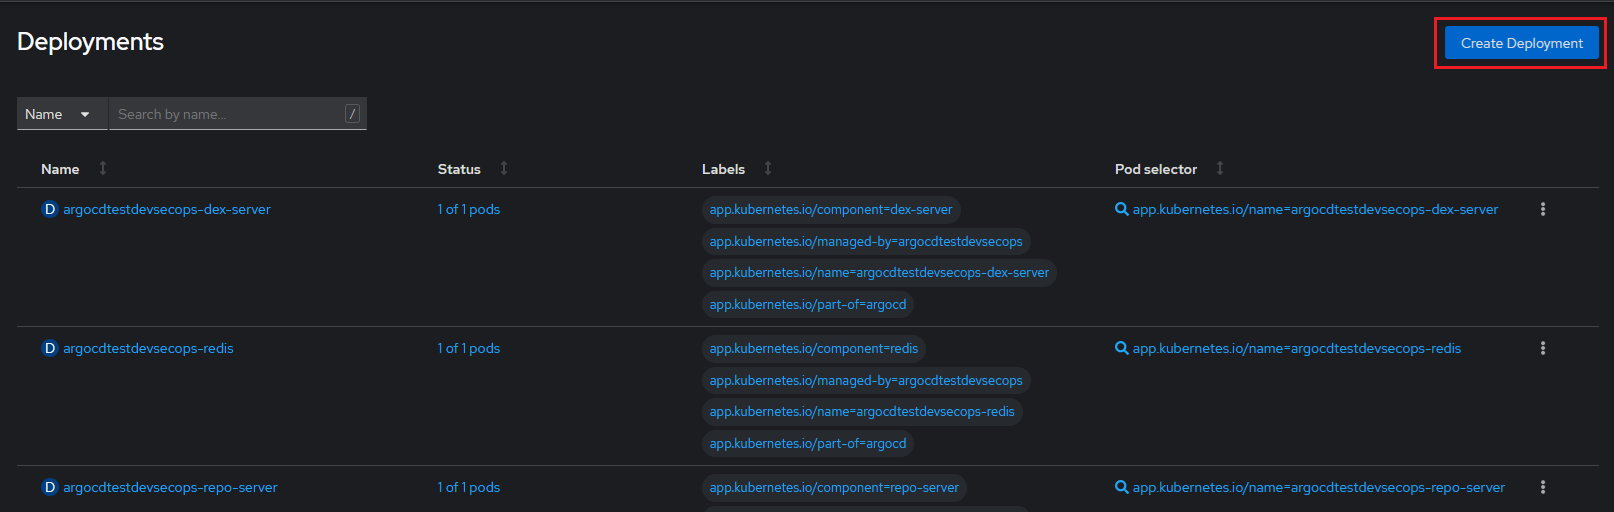Click the pod selector search icon for dex-server
Image resolution: width=1614 pixels, height=512 pixels.
pos(1122,209)
